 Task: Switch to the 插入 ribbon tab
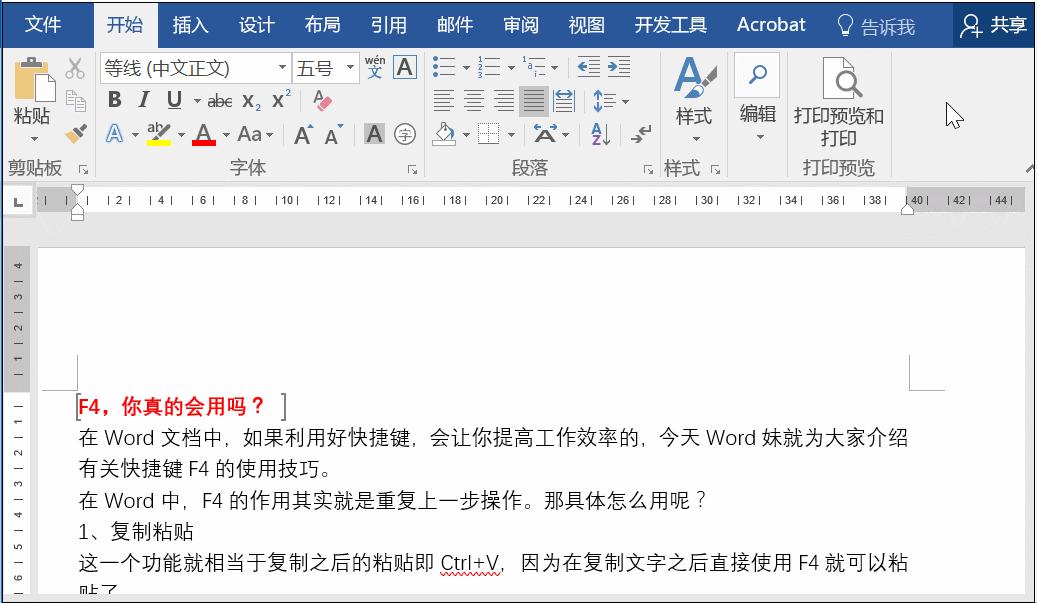click(x=191, y=25)
